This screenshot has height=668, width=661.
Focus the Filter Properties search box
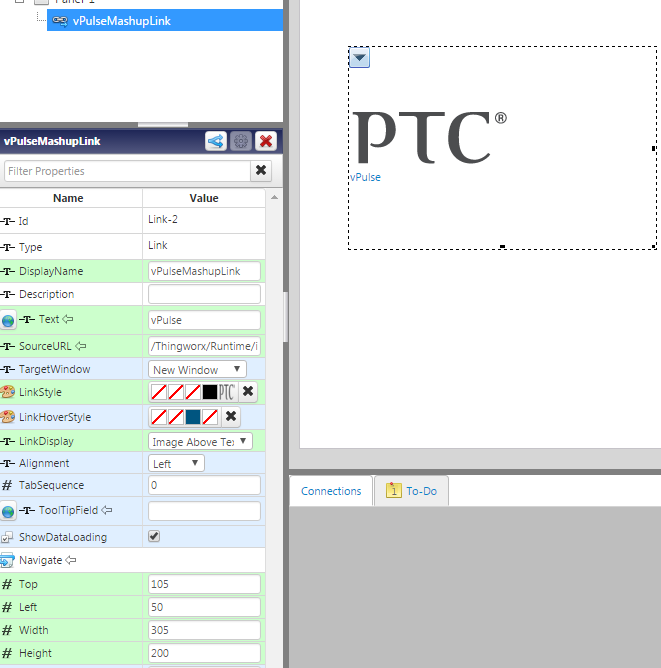tap(127, 171)
